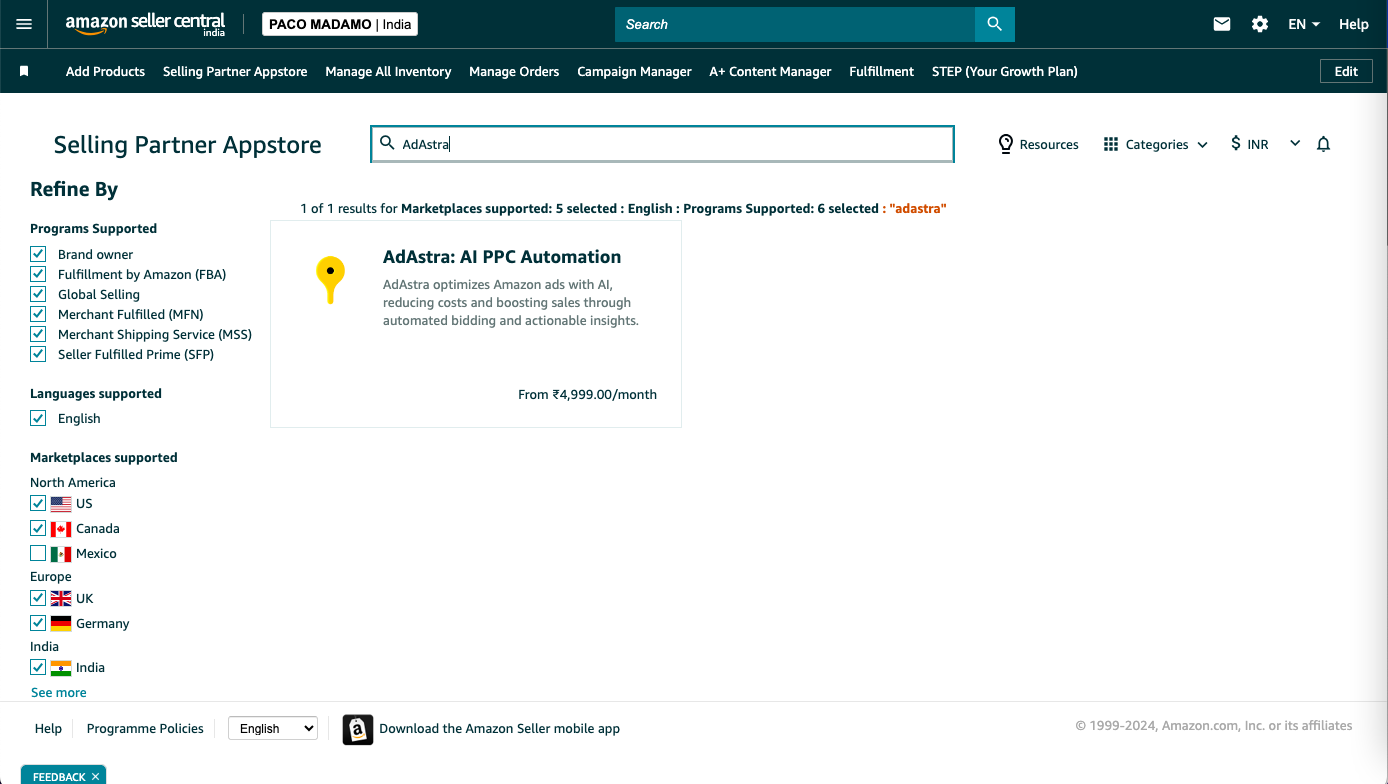Image resolution: width=1388 pixels, height=784 pixels.
Task: Open the Feedback button
Action: point(58,776)
